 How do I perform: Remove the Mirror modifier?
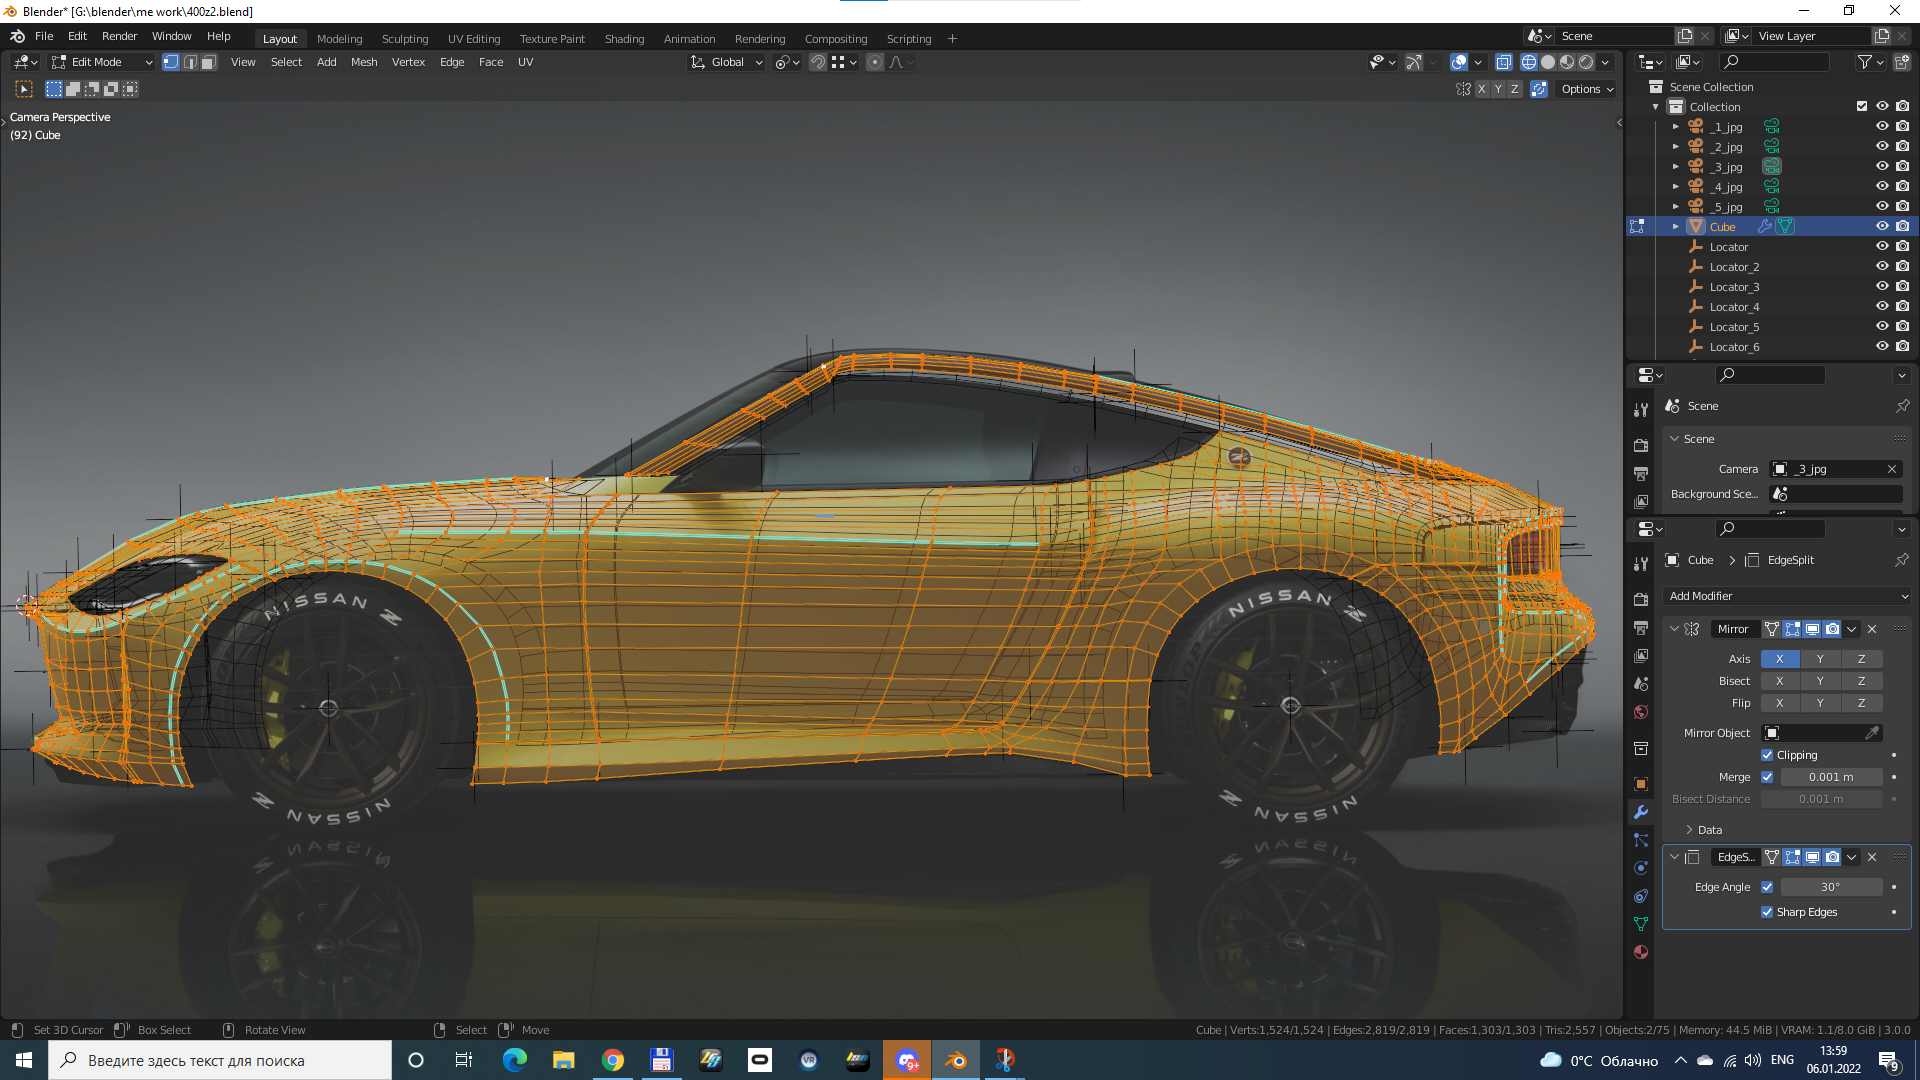click(x=1872, y=629)
